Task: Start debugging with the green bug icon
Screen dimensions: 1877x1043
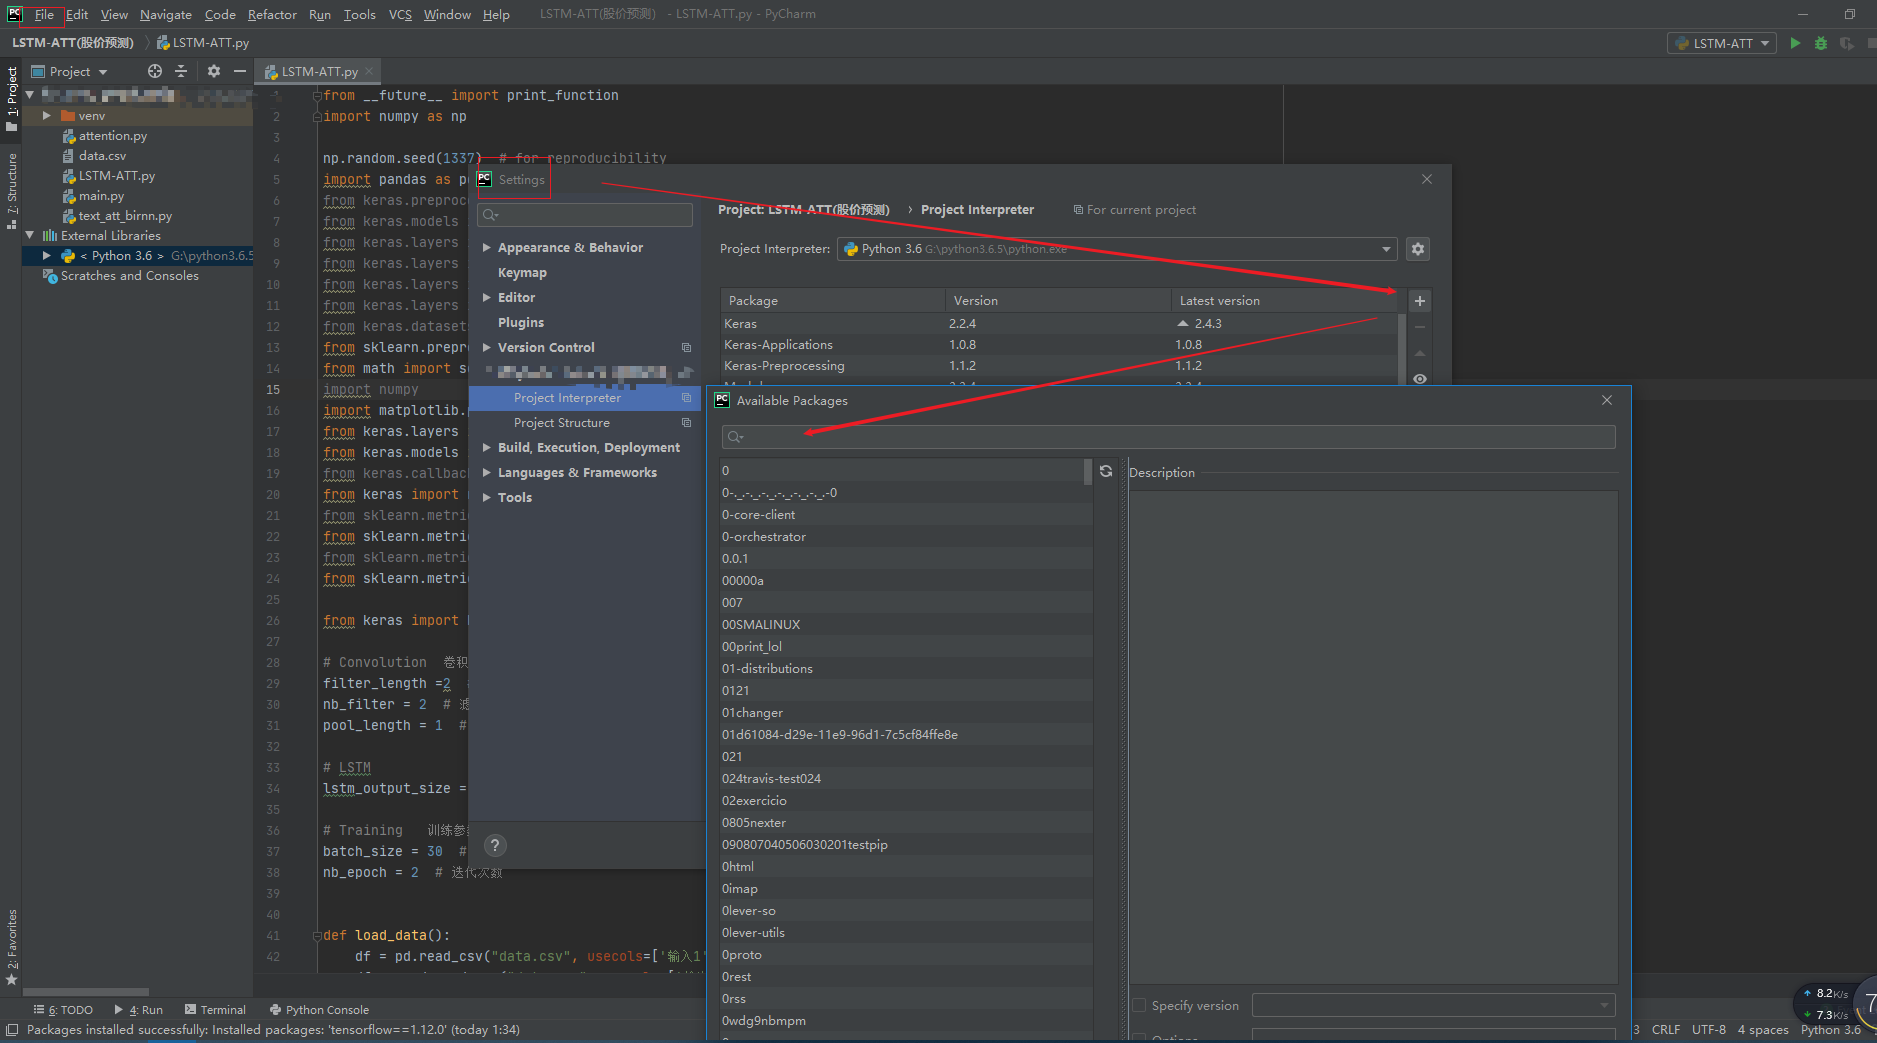Action: click(1820, 43)
